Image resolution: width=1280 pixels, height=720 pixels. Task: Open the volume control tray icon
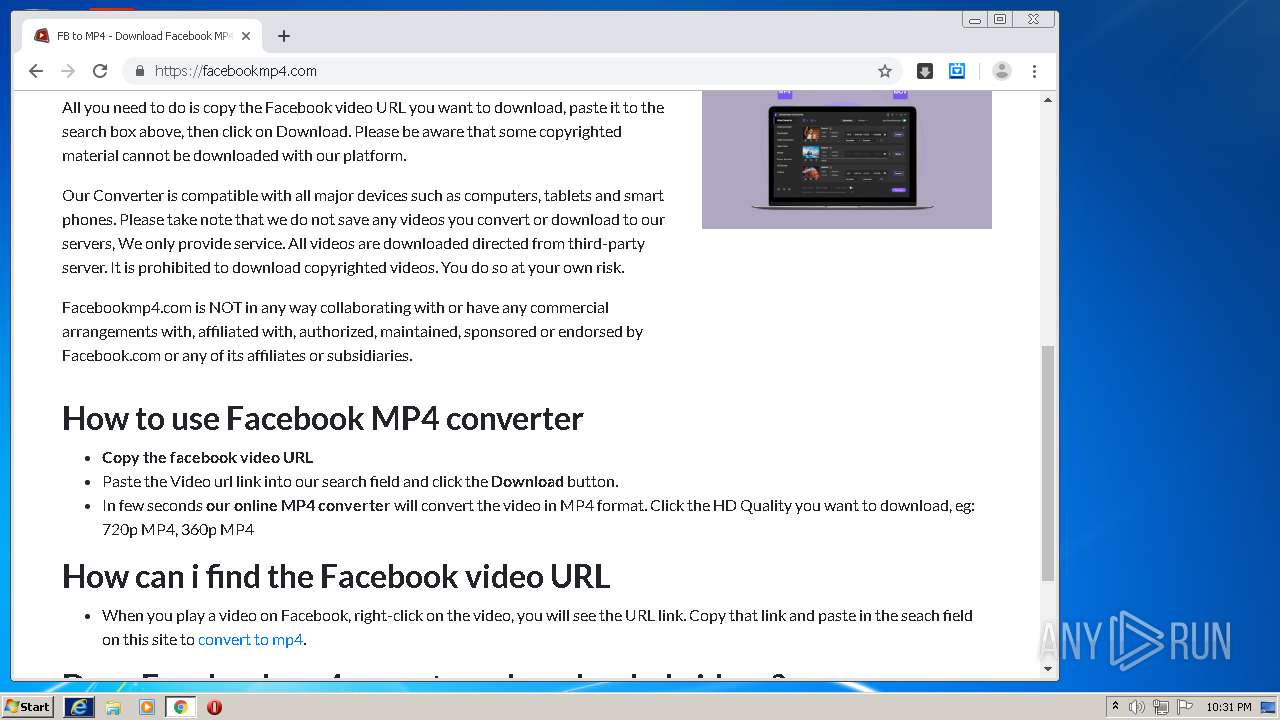(x=1137, y=707)
